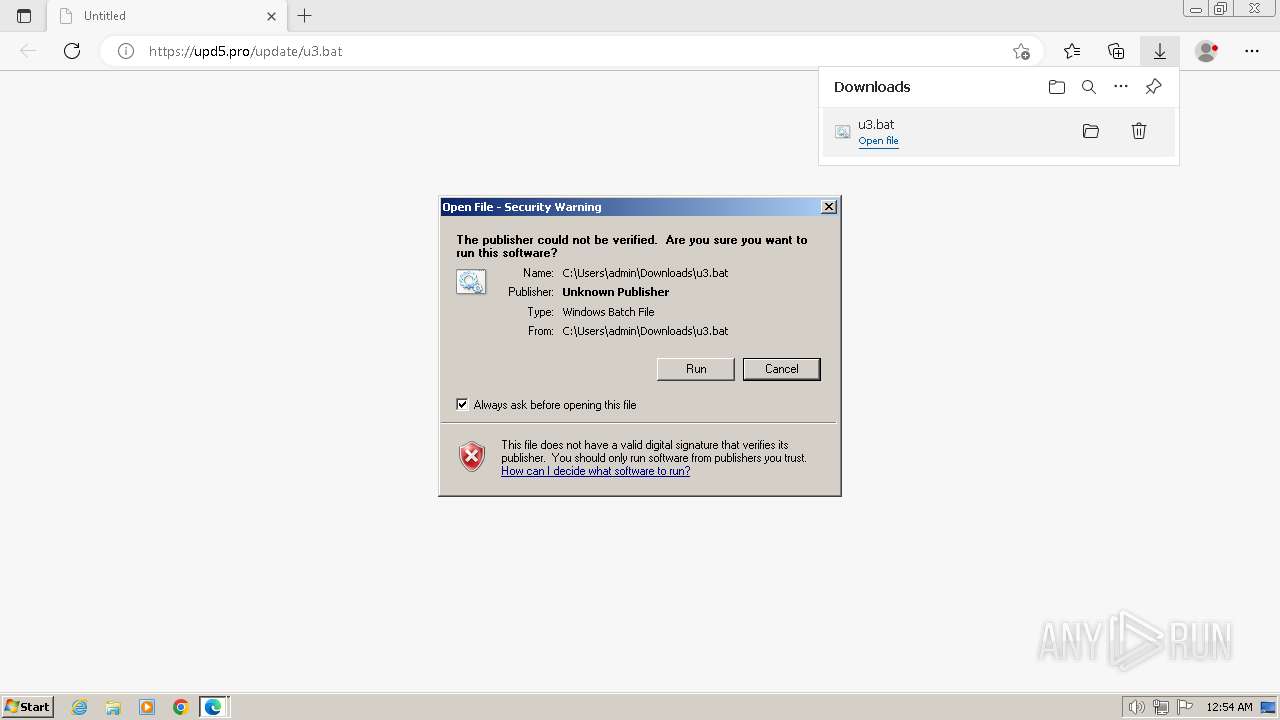Open the browser profile icon
Image resolution: width=1280 pixels, height=720 pixels.
point(1207,51)
